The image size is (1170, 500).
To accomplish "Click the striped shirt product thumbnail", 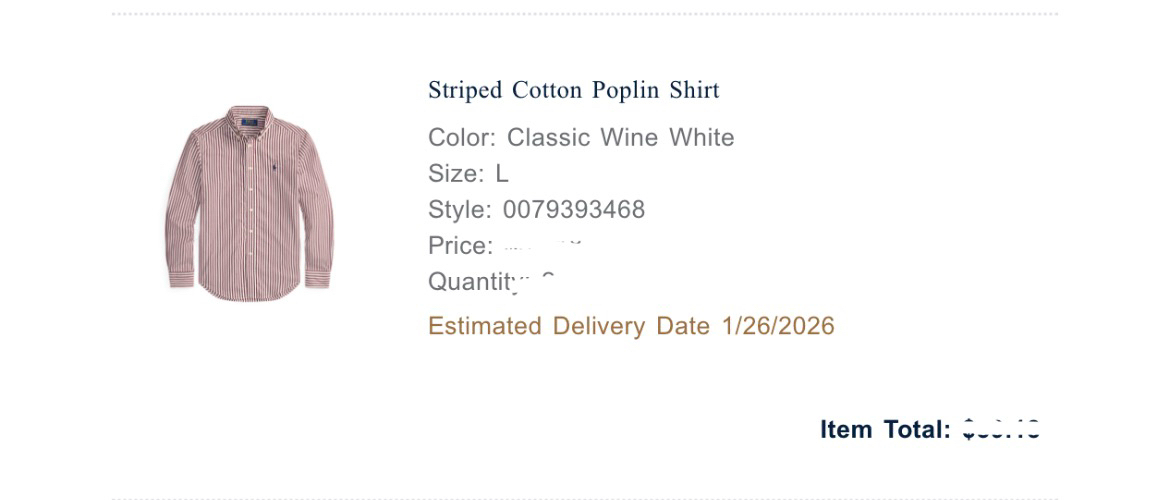I will point(249,202).
